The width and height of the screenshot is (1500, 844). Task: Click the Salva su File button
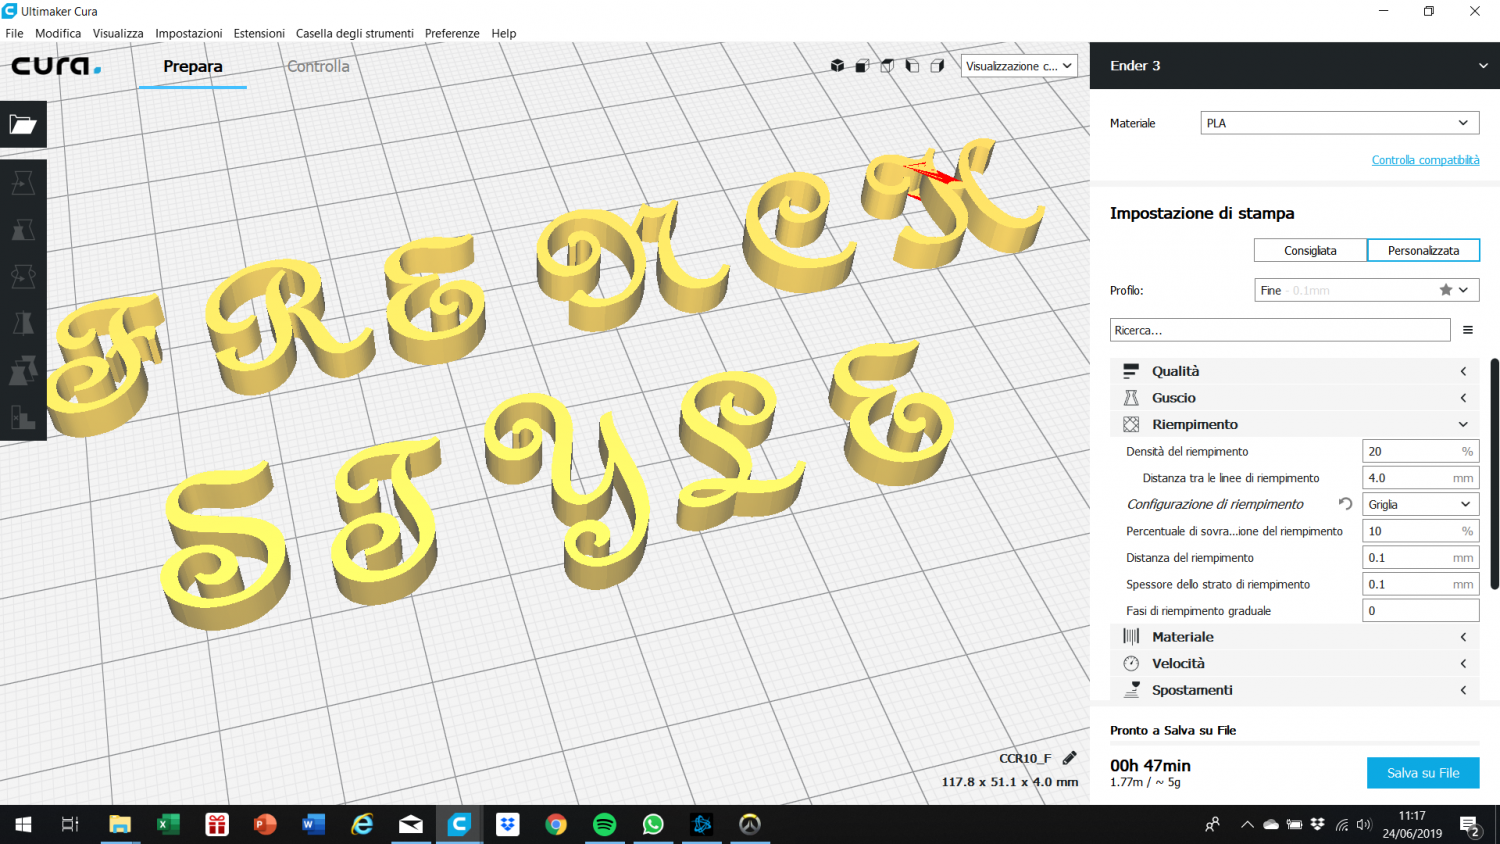click(1422, 772)
